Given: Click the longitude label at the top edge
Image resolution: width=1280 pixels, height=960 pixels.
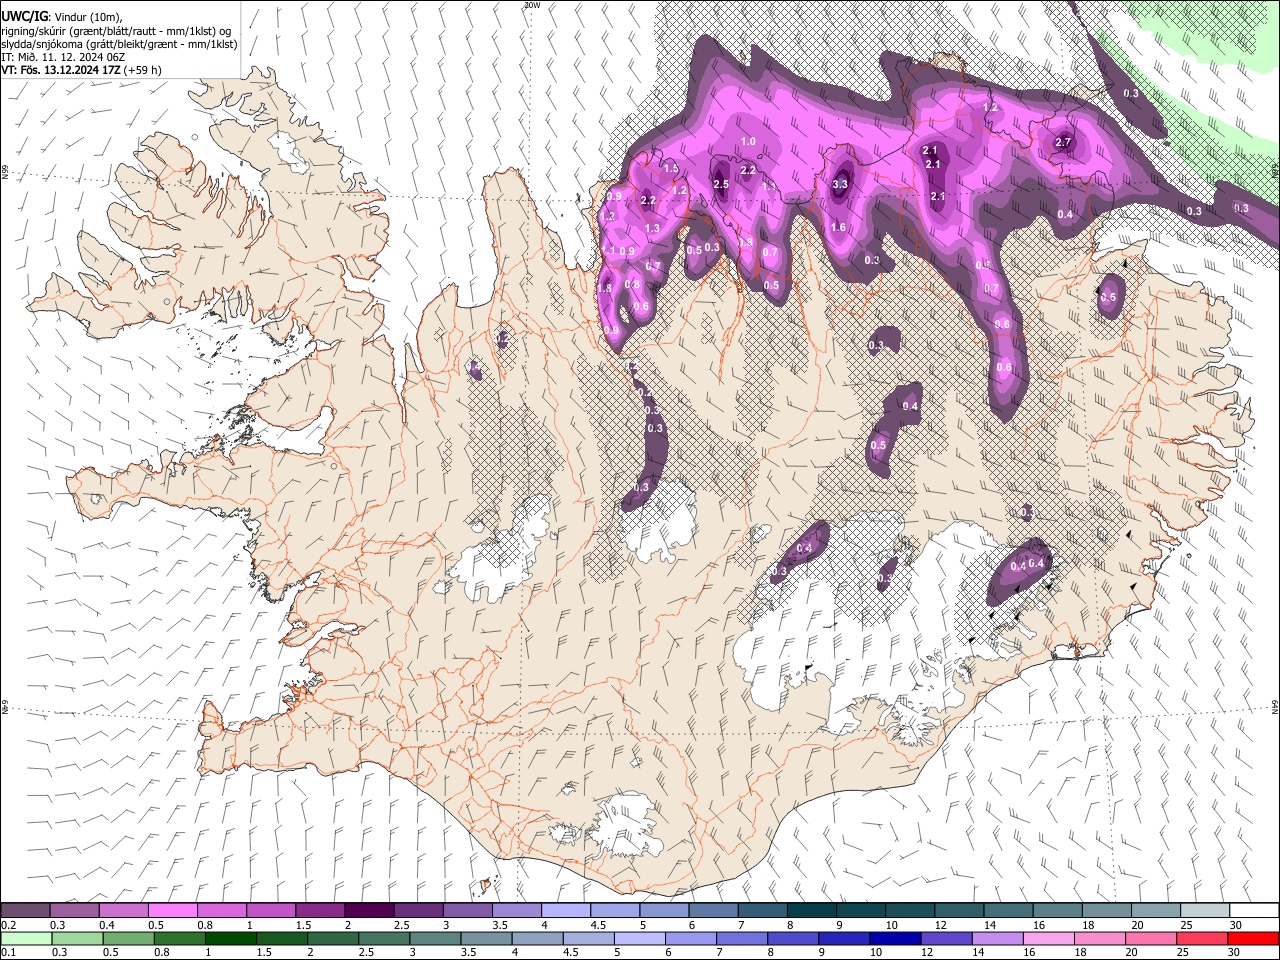Looking at the screenshot, I should click(531, 5).
